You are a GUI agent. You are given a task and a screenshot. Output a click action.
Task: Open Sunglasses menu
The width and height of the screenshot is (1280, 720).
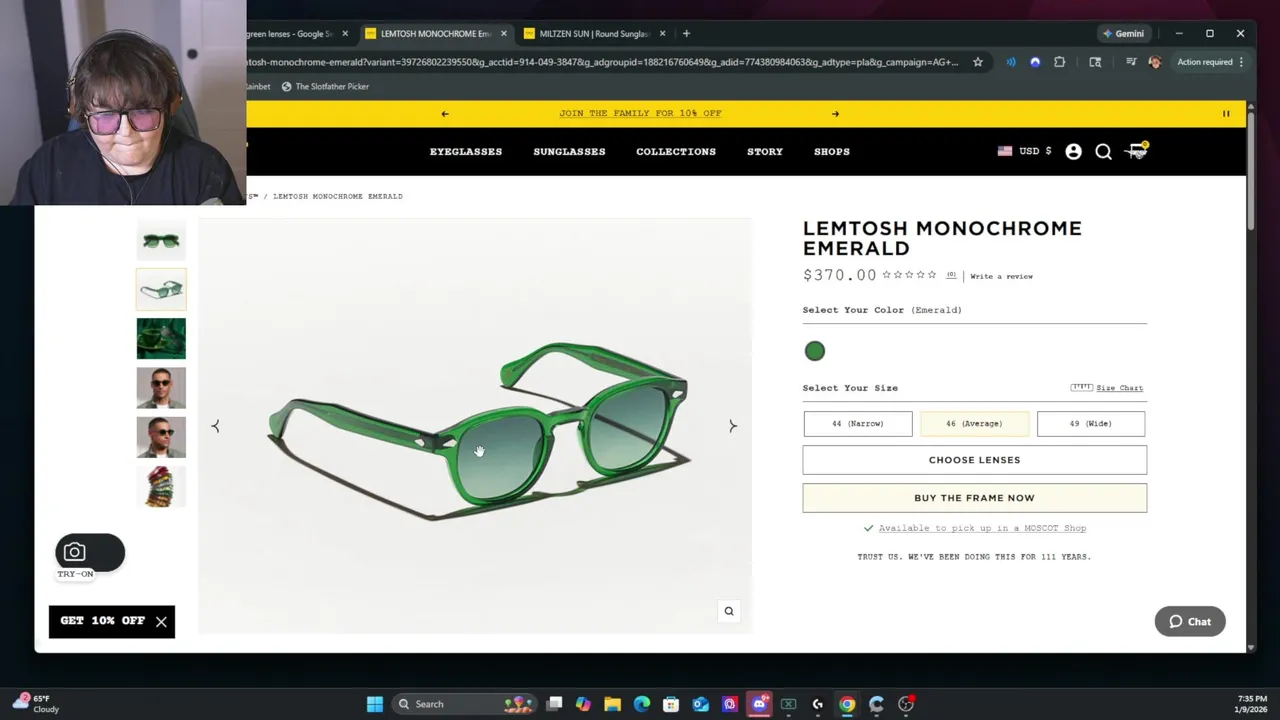point(569,152)
